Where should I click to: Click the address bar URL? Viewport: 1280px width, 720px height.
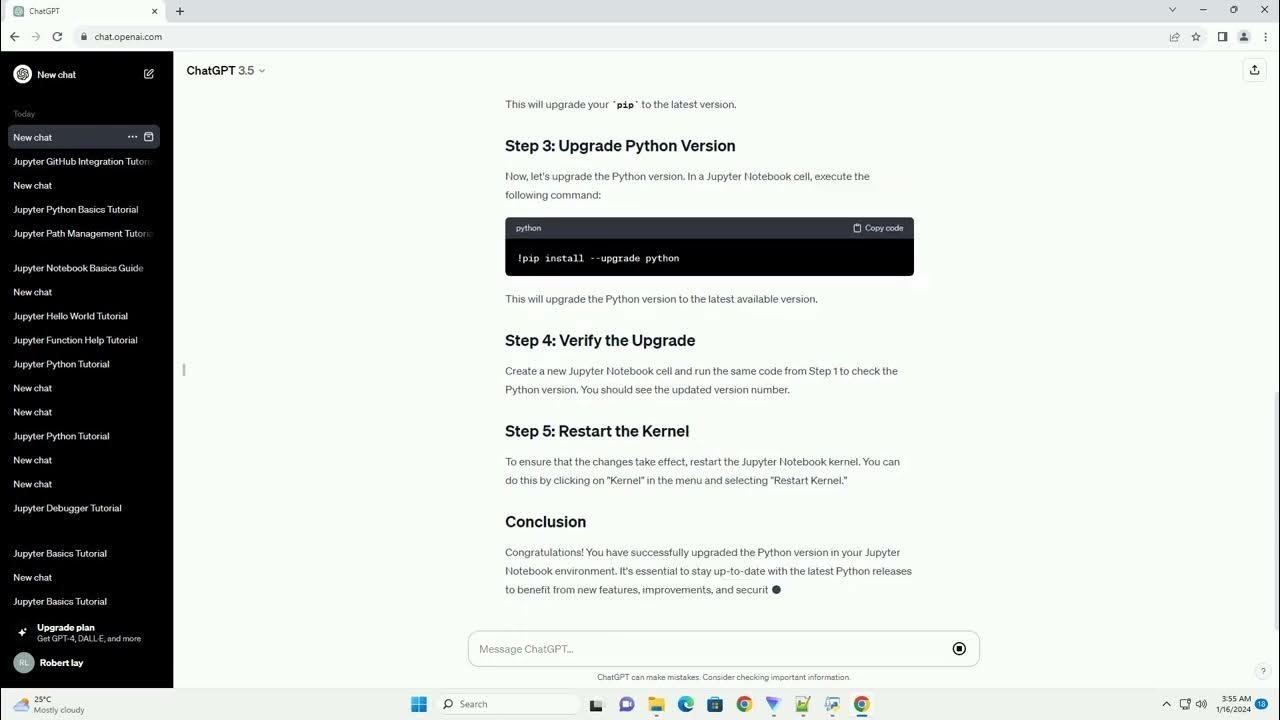pos(128,37)
